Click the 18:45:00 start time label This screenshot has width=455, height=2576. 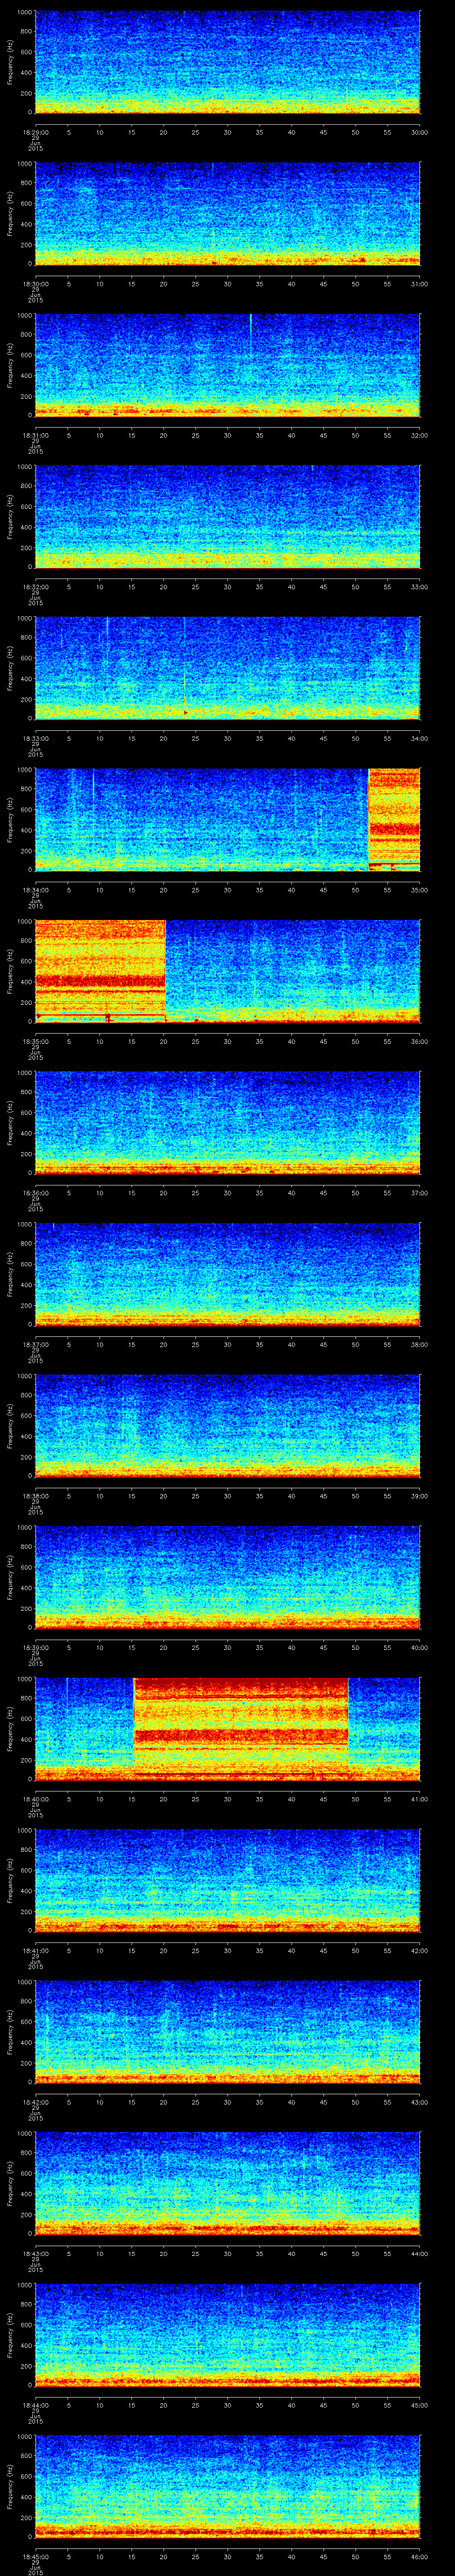click(35, 2556)
